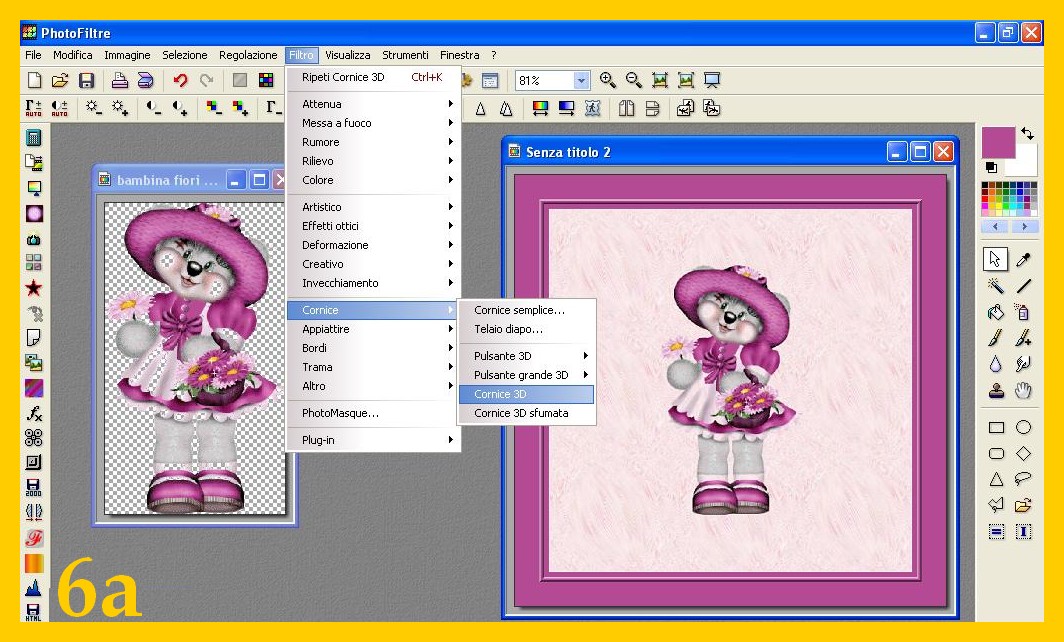Viewport: 1064px width, 642px height.
Task: Choose the Lasso selection shape
Action: [1023, 479]
